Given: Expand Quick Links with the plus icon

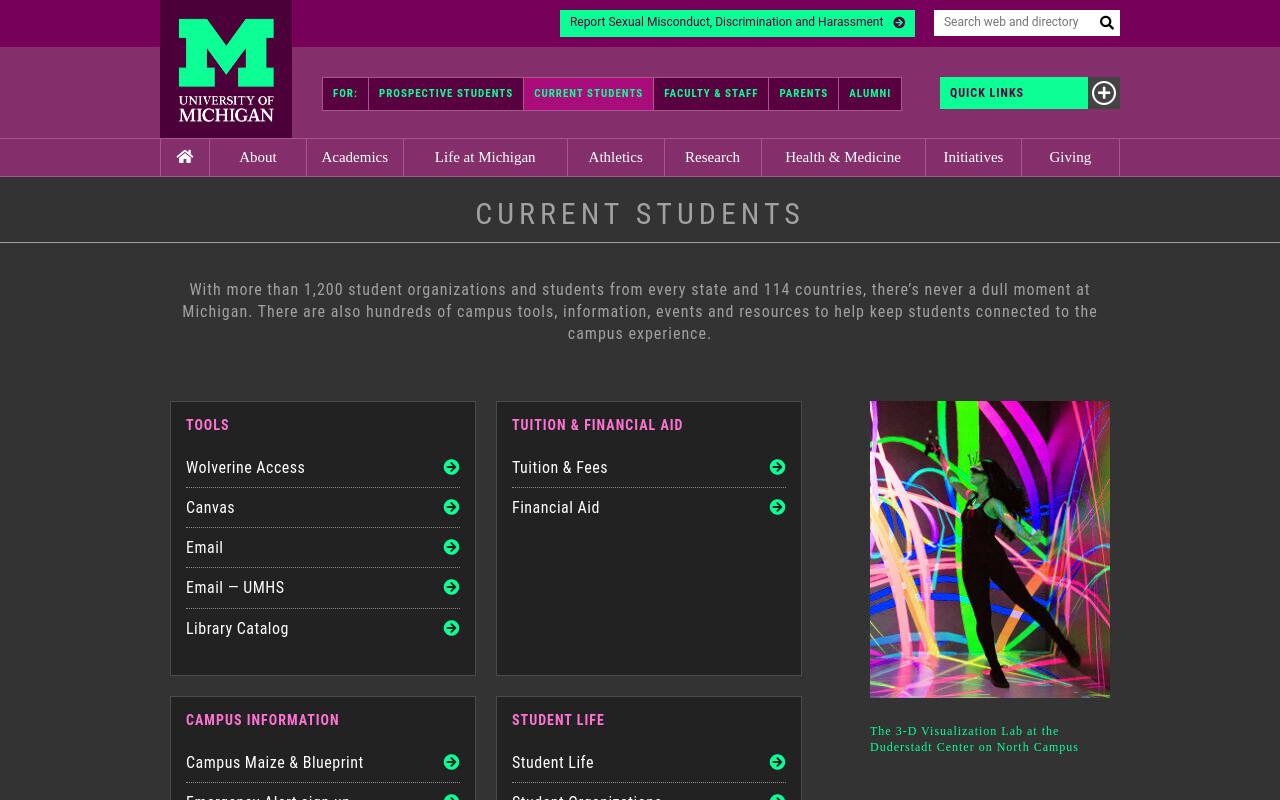Looking at the screenshot, I should click(1104, 93).
